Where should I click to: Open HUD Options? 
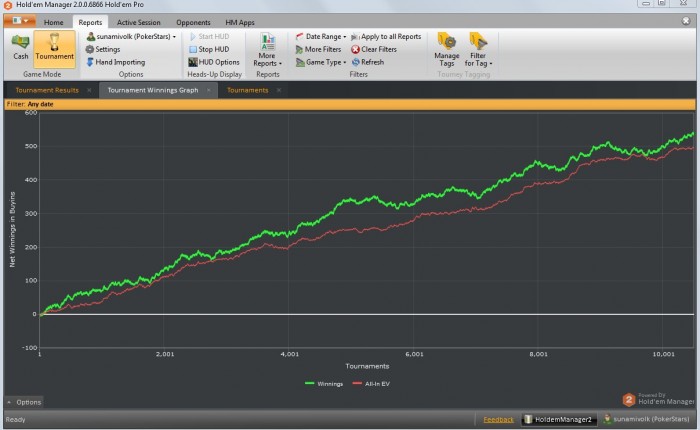click(214, 62)
